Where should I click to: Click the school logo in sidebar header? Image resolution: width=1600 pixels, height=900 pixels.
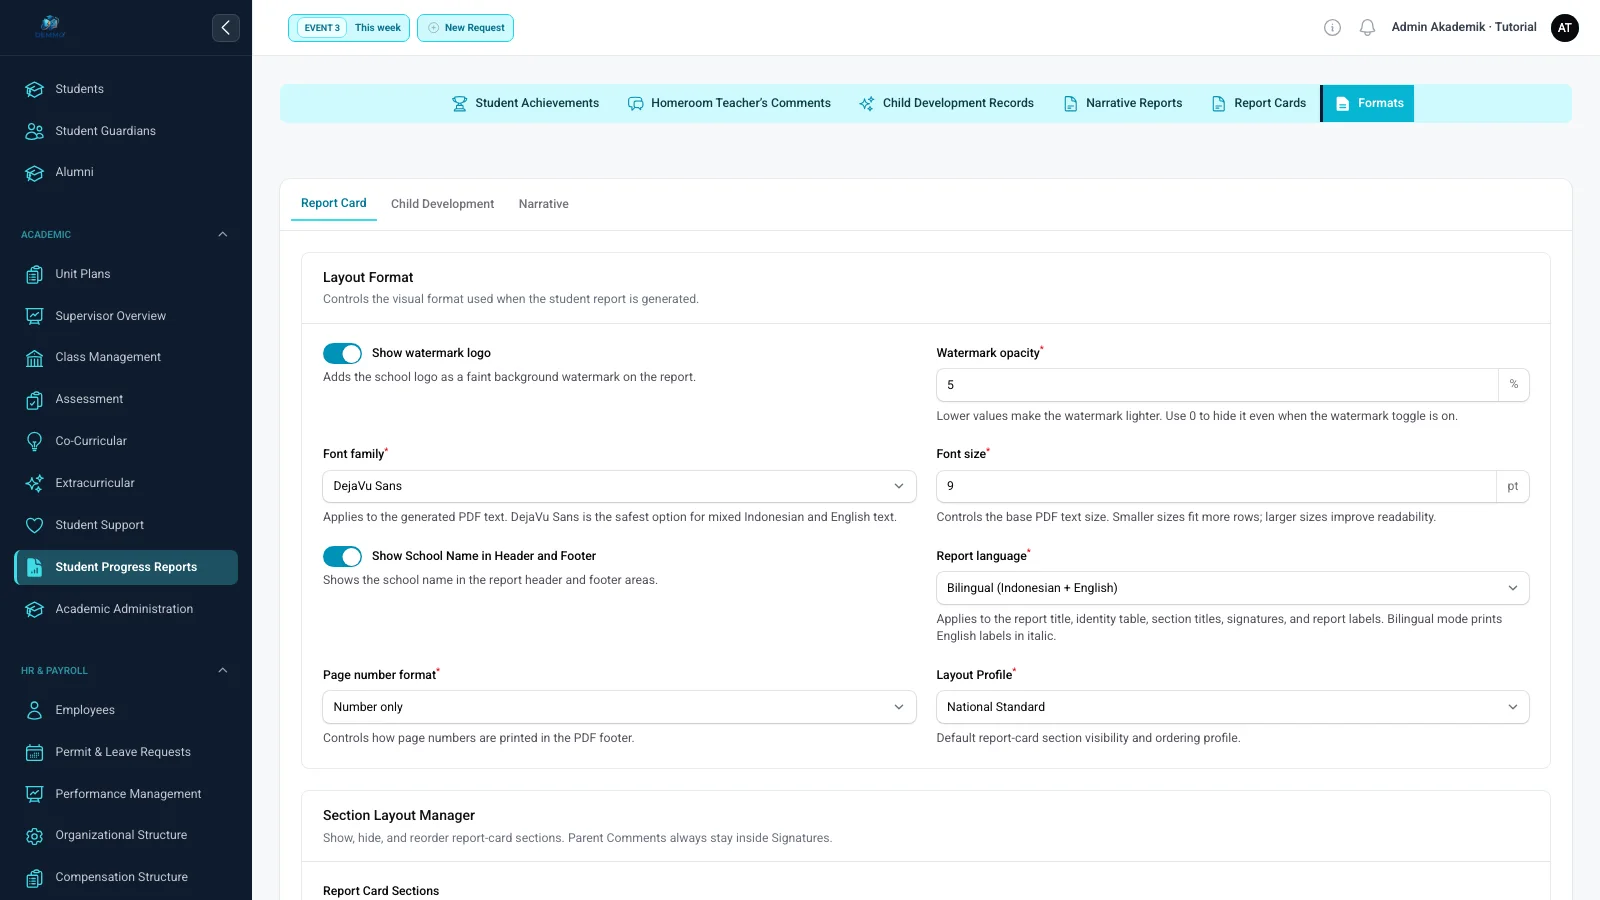pyautogui.click(x=50, y=27)
